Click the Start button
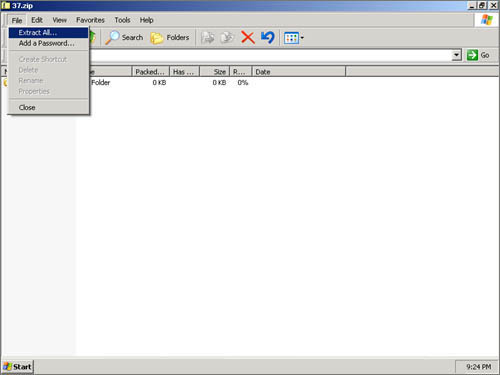The width and height of the screenshot is (500, 375). tap(17, 367)
